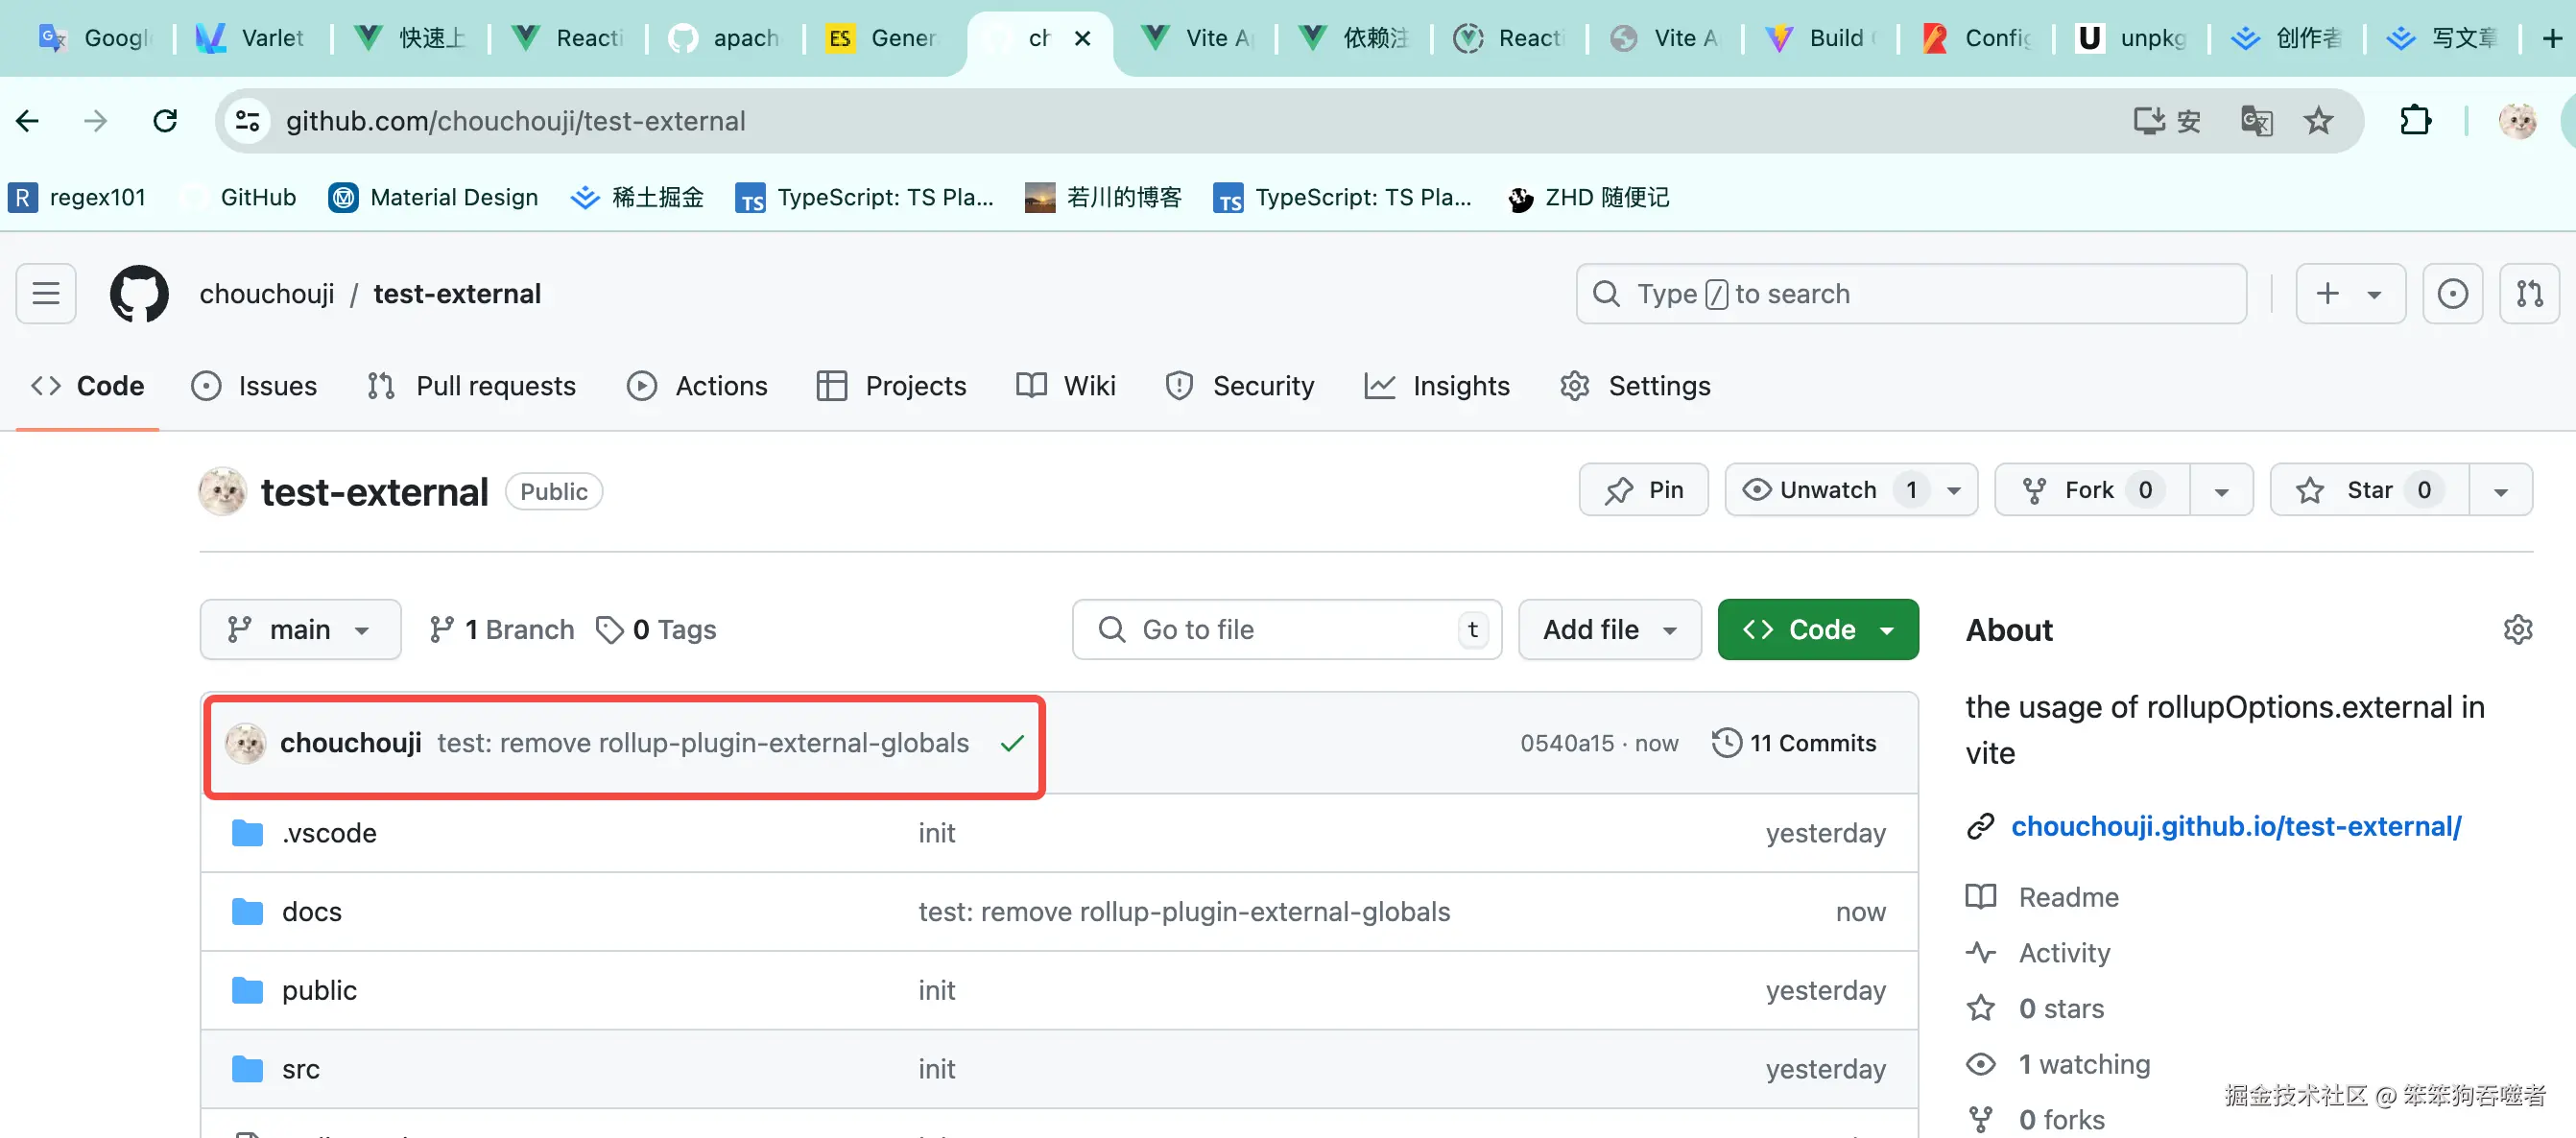Click the Google Translate icon in address bar
The width and height of the screenshot is (2576, 1138).
point(2256,121)
